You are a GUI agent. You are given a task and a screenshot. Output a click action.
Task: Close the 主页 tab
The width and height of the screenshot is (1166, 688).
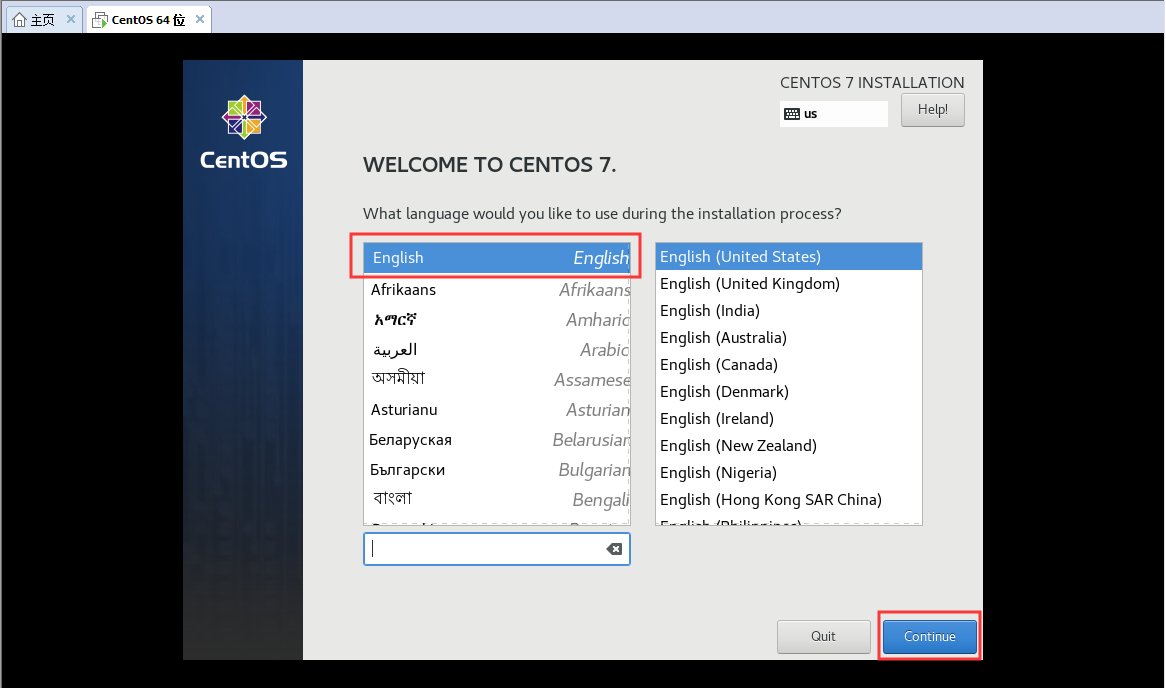coord(71,19)
